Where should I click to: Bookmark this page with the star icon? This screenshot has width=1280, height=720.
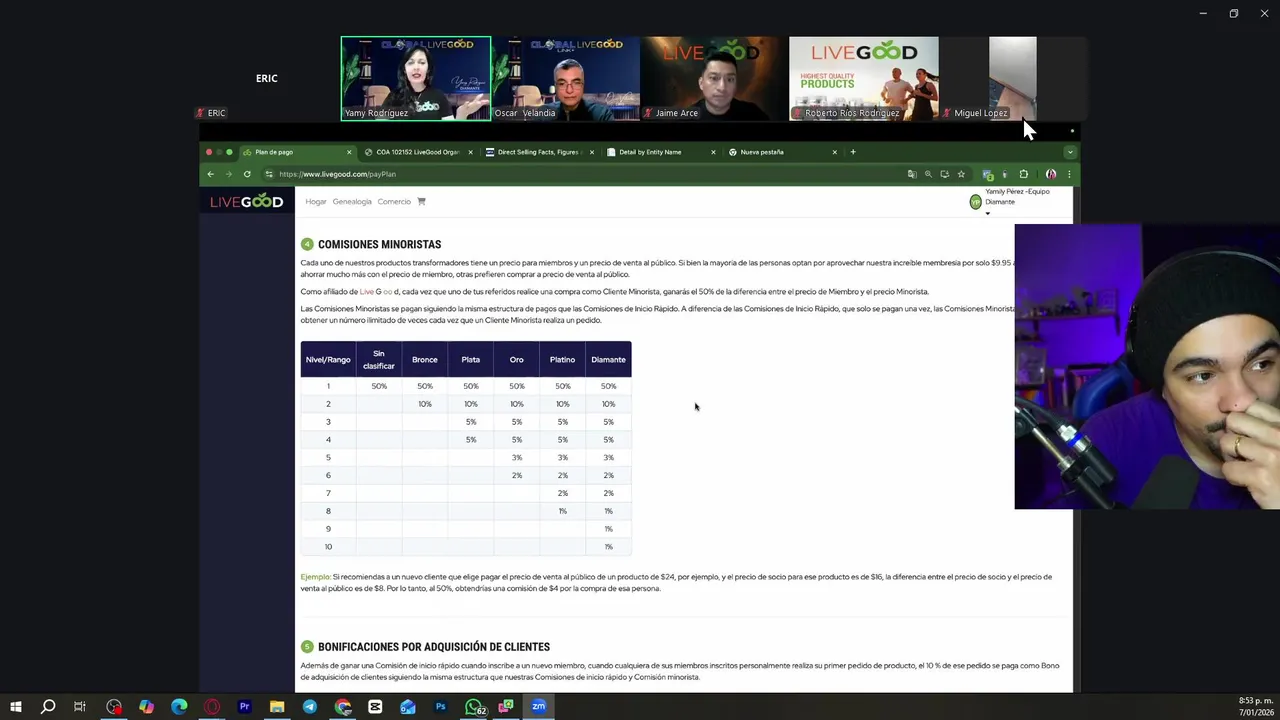961,174
